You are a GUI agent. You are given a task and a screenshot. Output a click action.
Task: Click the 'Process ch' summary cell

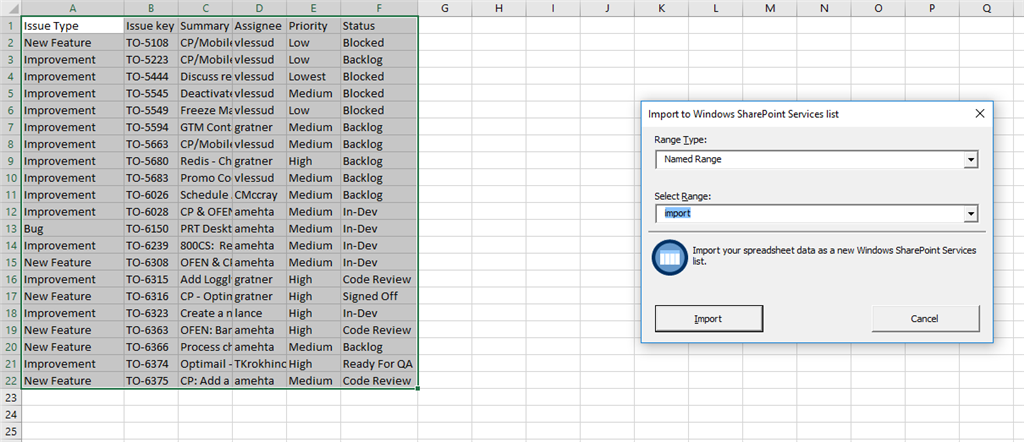tap(205, 347)
